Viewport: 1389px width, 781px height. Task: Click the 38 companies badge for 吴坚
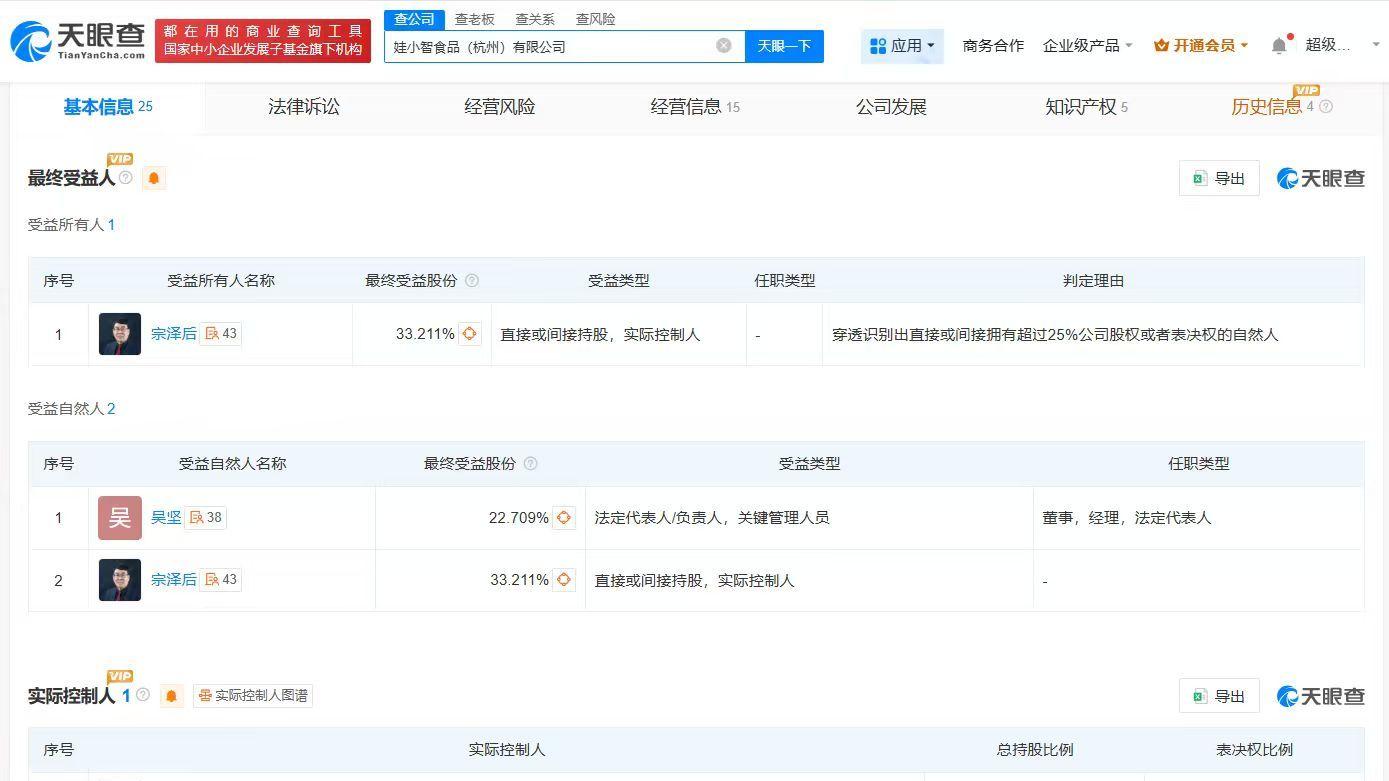click(206, 518)
